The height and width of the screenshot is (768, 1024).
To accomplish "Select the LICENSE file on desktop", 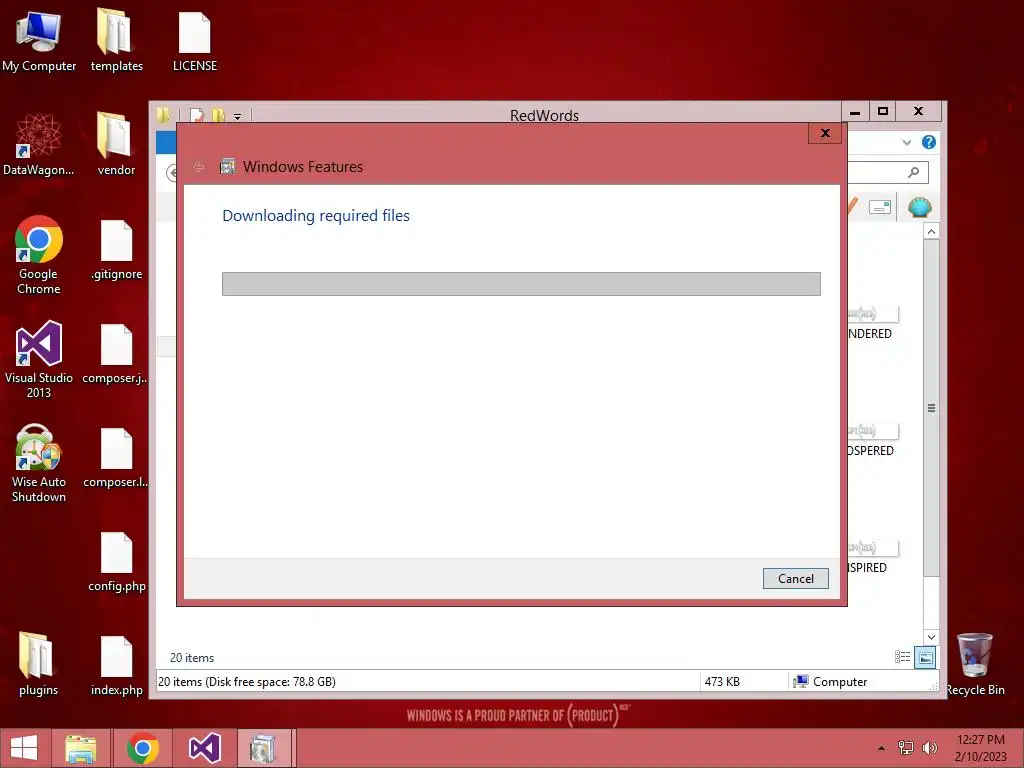I will (195, 40).
